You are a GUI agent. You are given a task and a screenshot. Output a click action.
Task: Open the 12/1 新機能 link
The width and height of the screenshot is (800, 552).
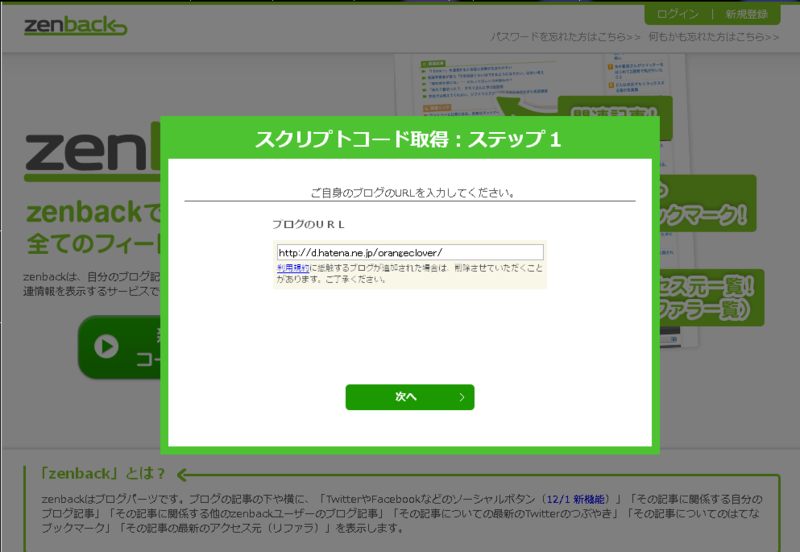click(576, 499)
